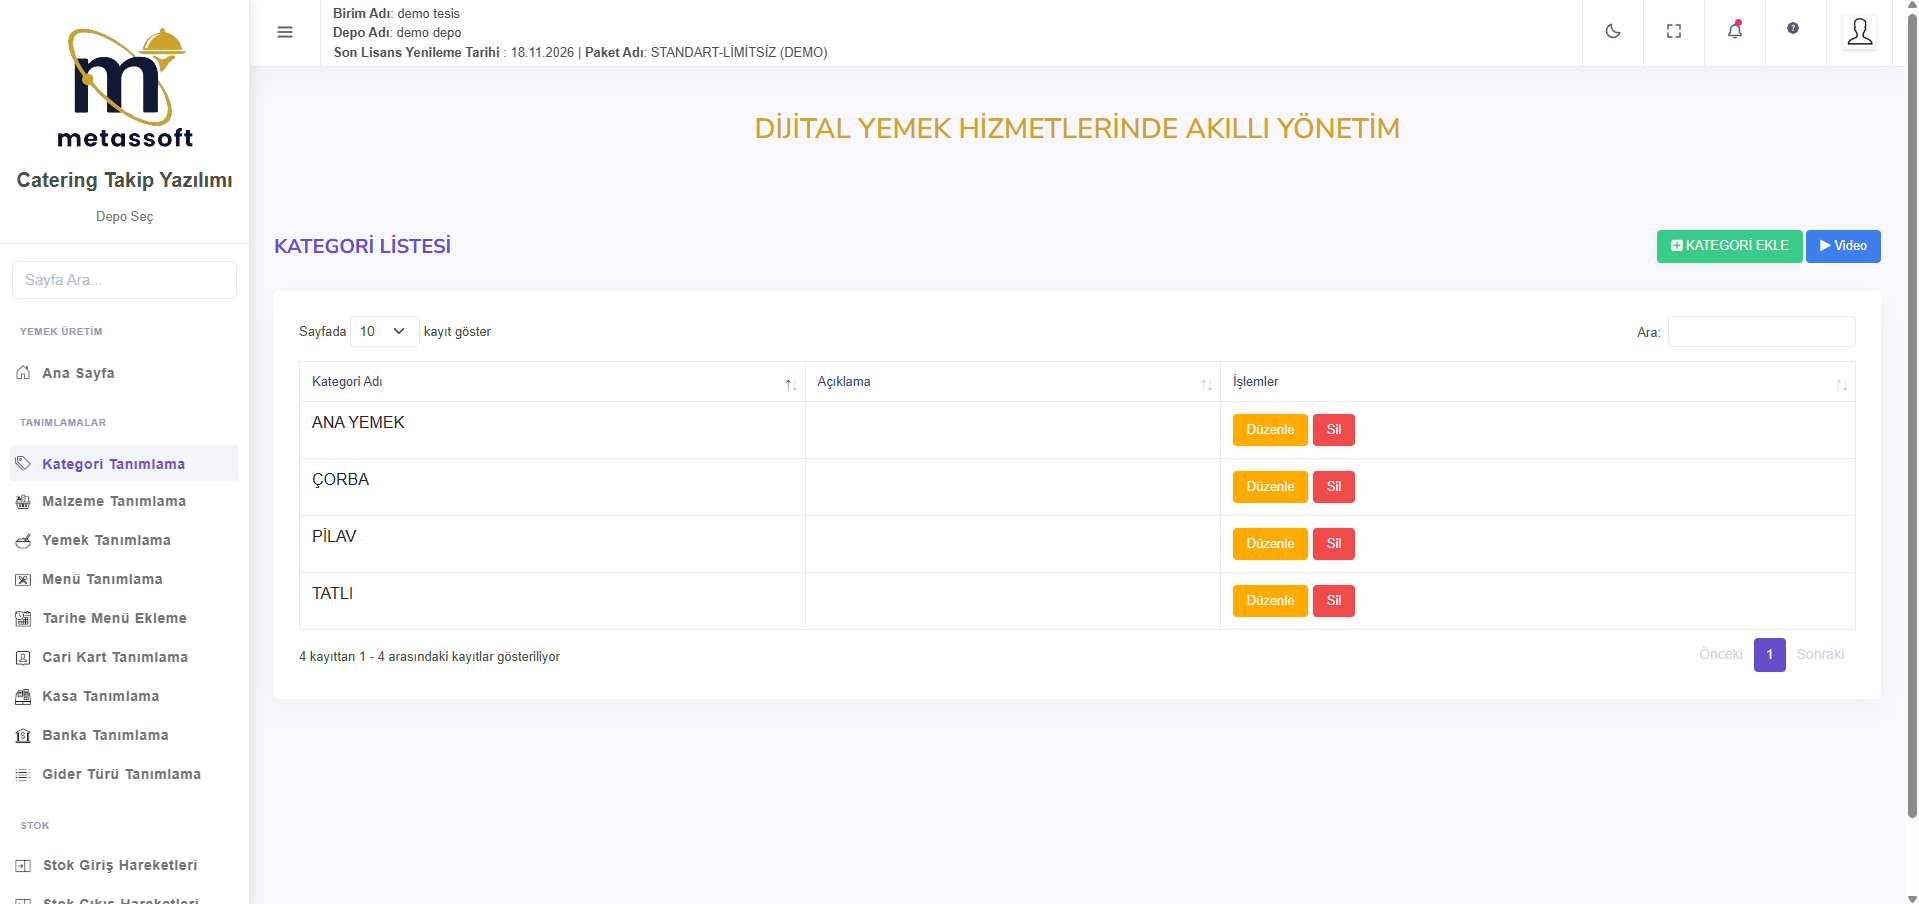The image size is (1919, 904).
Task: Click Düzenle button for ÇORBA row
Action: pyautogui.click(x=1269, y=487)
